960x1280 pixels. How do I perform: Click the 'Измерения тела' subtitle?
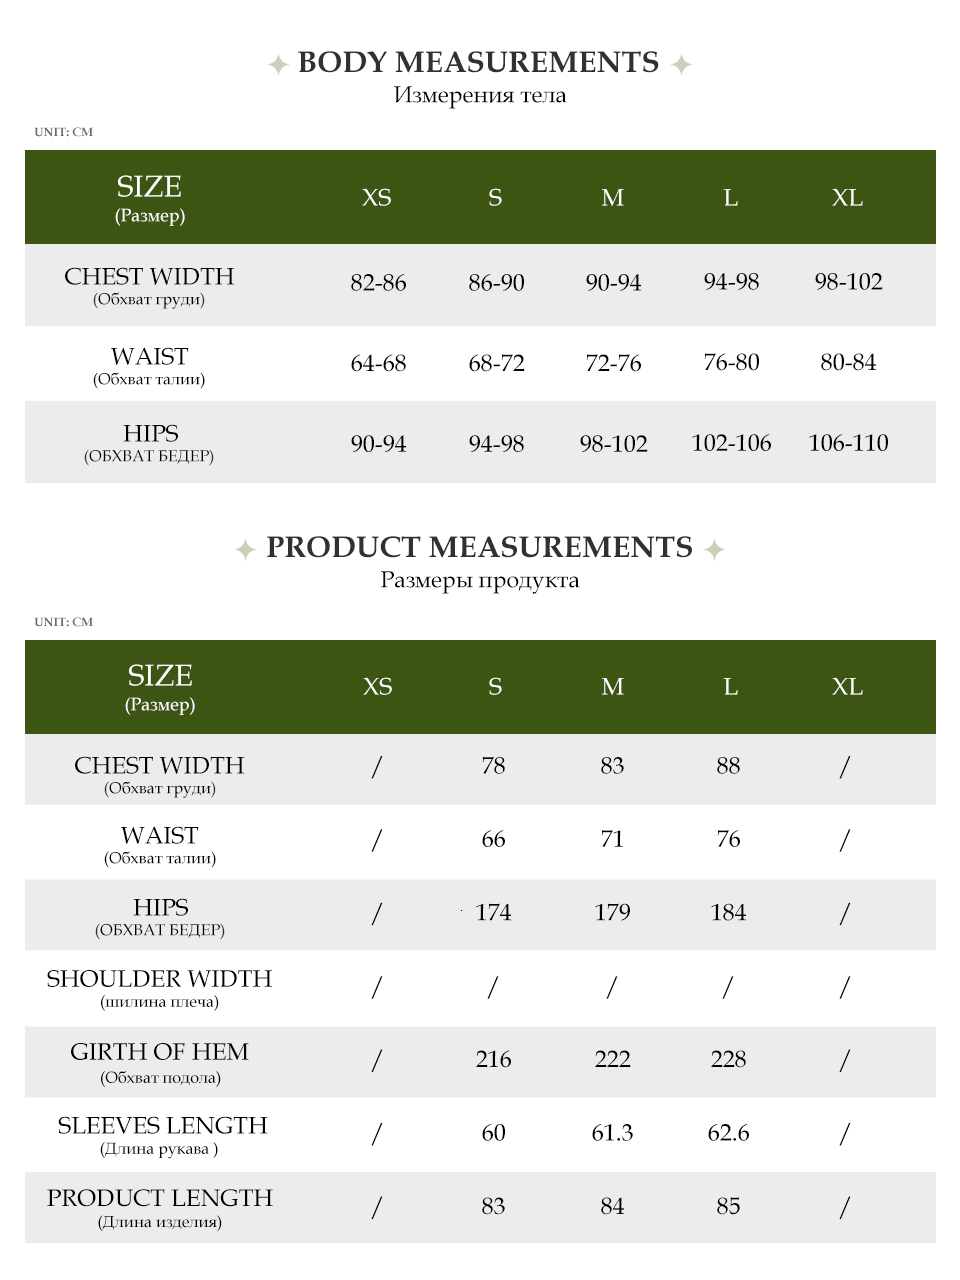[480, 96]
